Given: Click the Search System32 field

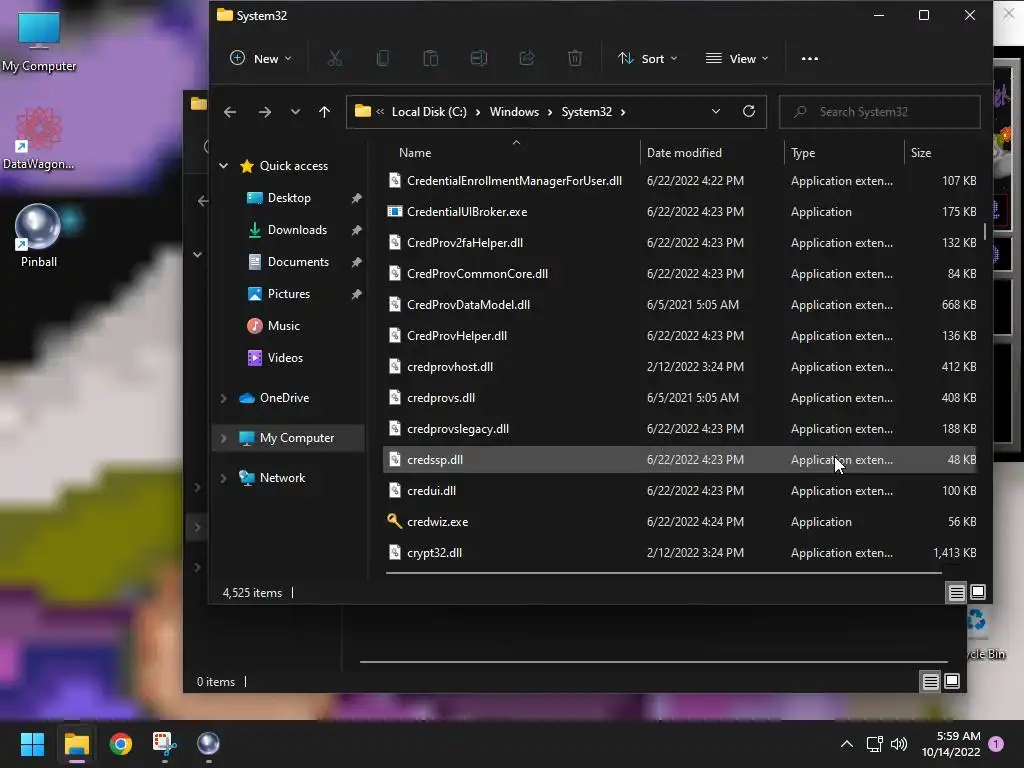Looking at the screenshot, I should (880, 112).
